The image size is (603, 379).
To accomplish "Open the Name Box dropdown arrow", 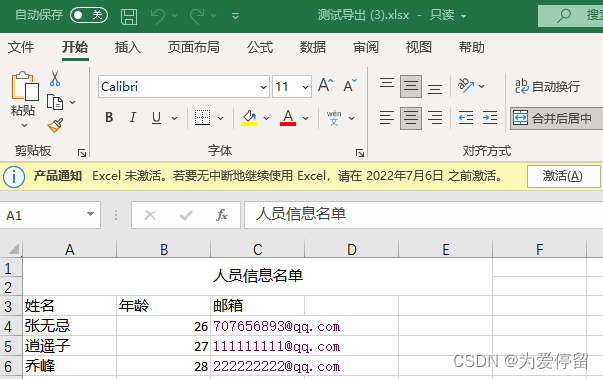I will [90, 214].
